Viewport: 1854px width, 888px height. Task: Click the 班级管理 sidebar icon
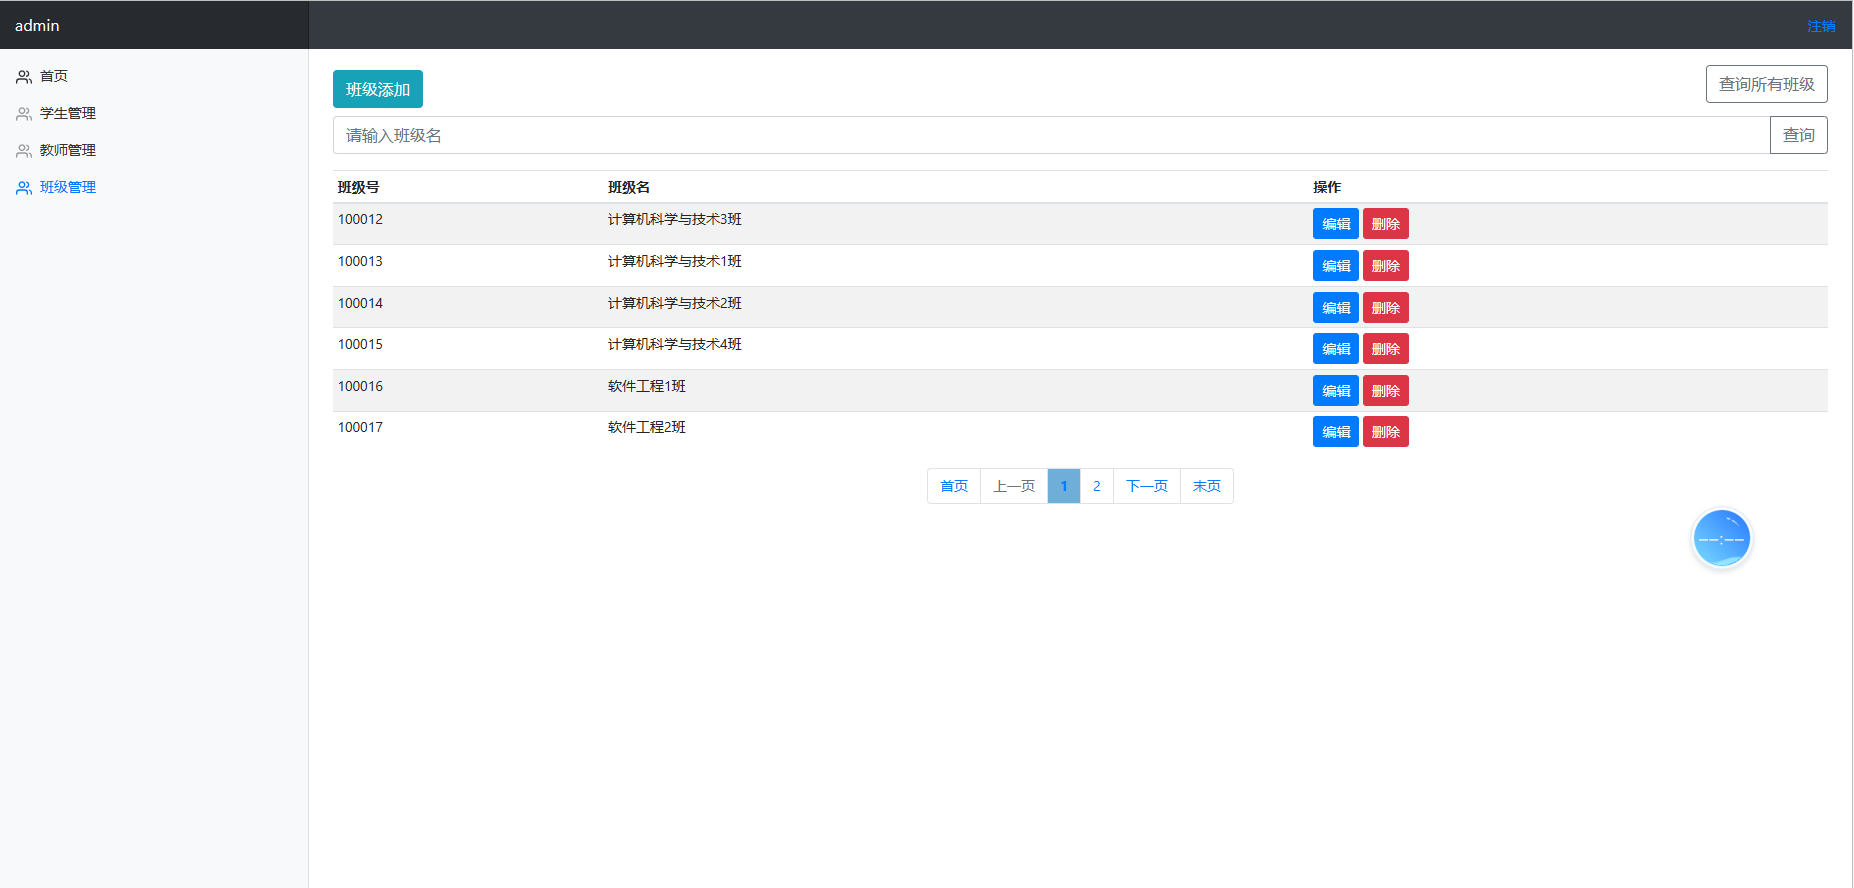click(24, 188)
